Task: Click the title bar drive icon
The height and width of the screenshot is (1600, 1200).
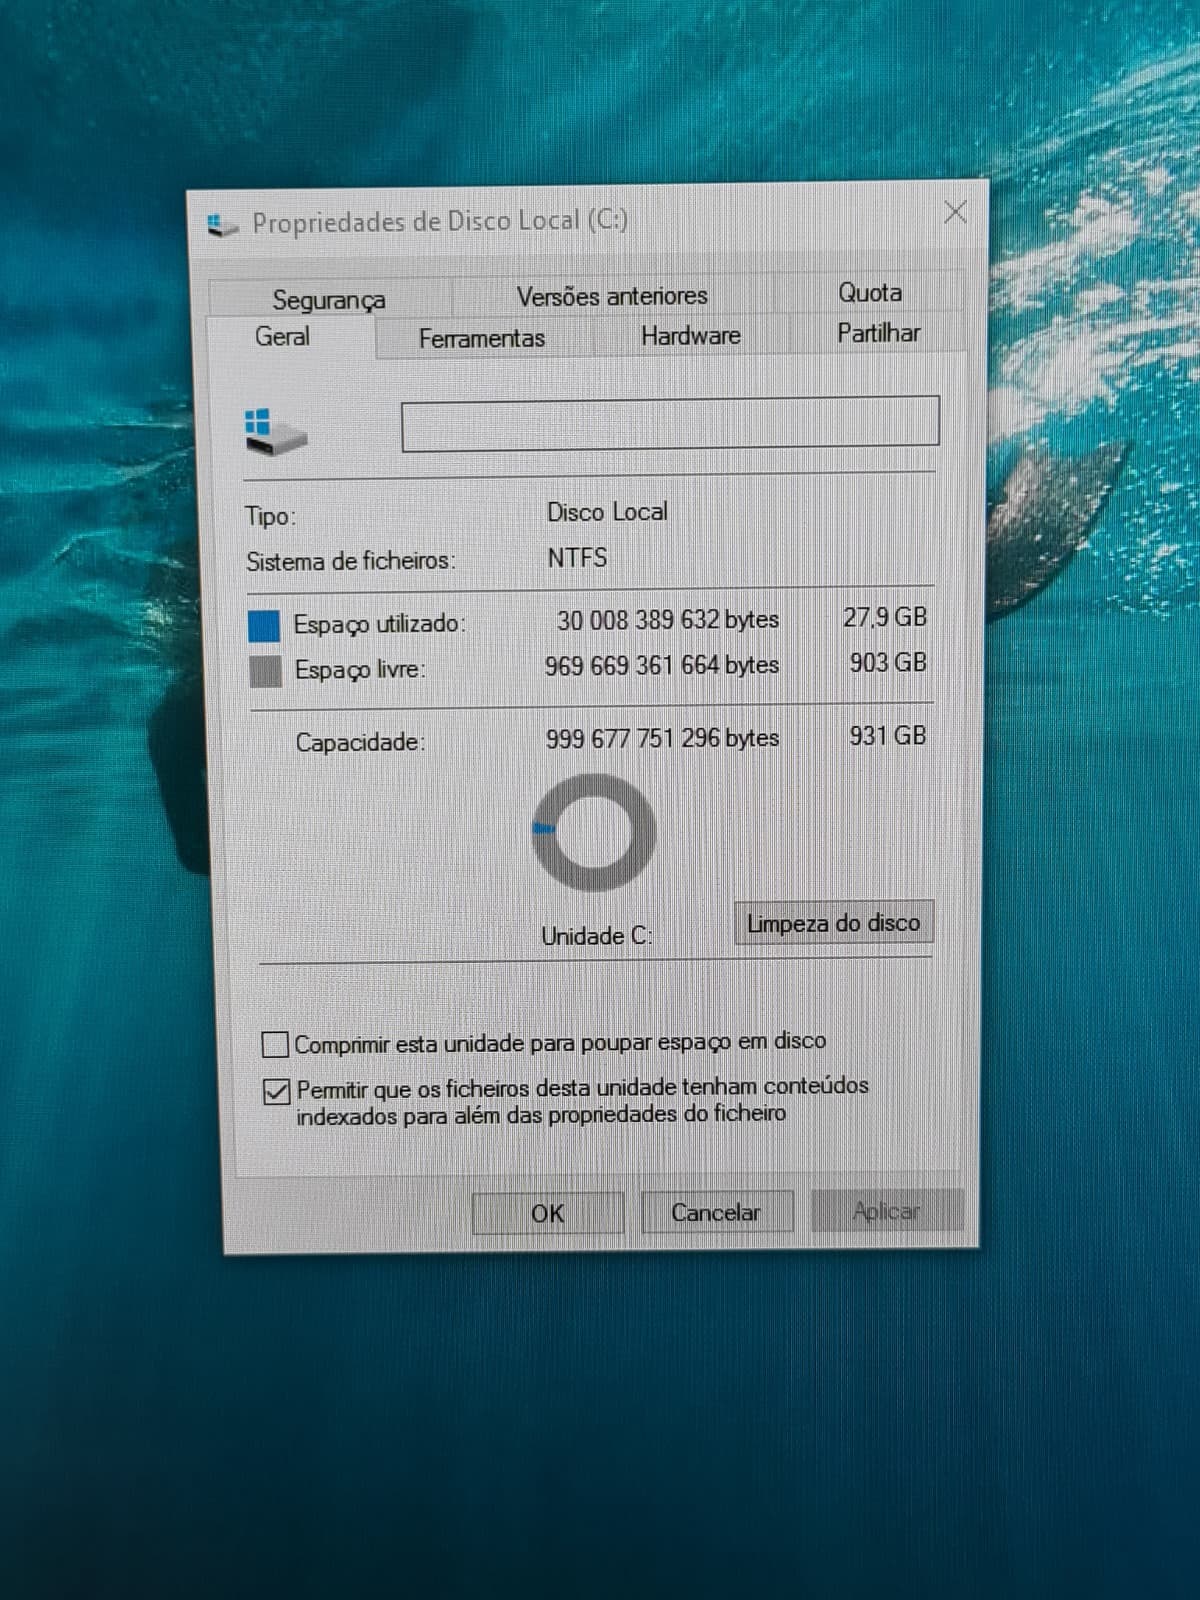Action: tap(222, 225)
